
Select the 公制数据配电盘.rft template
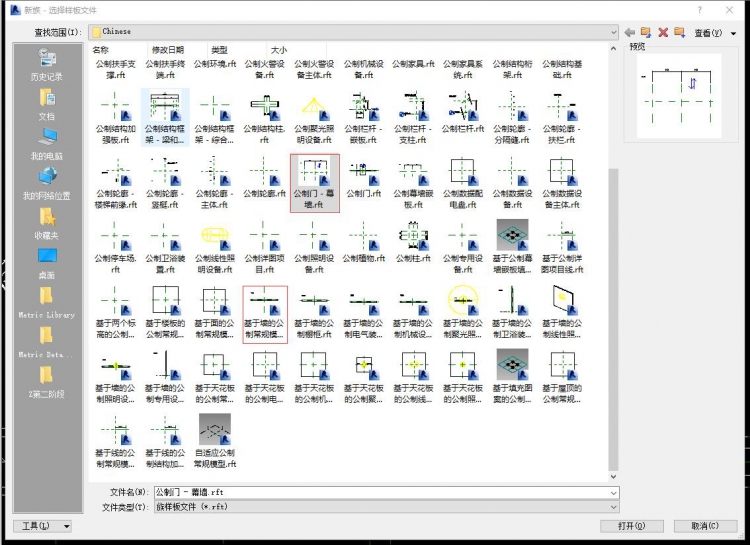[463, 183]
